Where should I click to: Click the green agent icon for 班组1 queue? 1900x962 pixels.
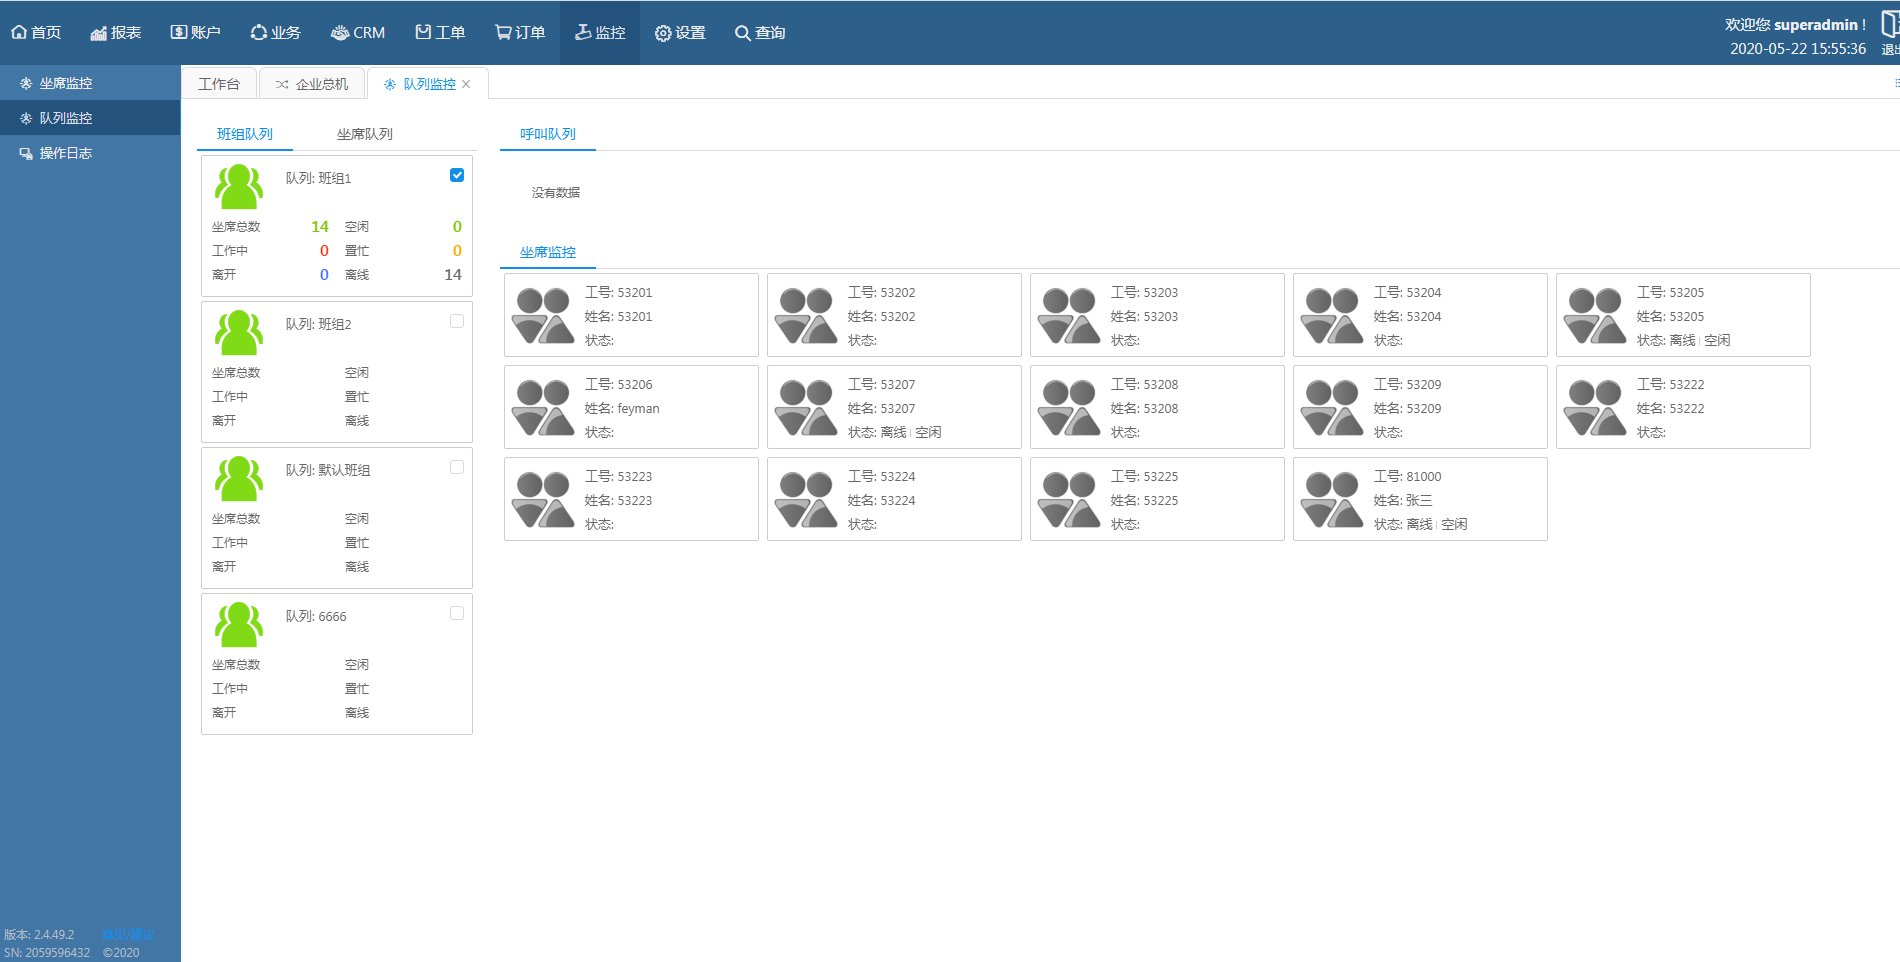[x=239, y=186]
